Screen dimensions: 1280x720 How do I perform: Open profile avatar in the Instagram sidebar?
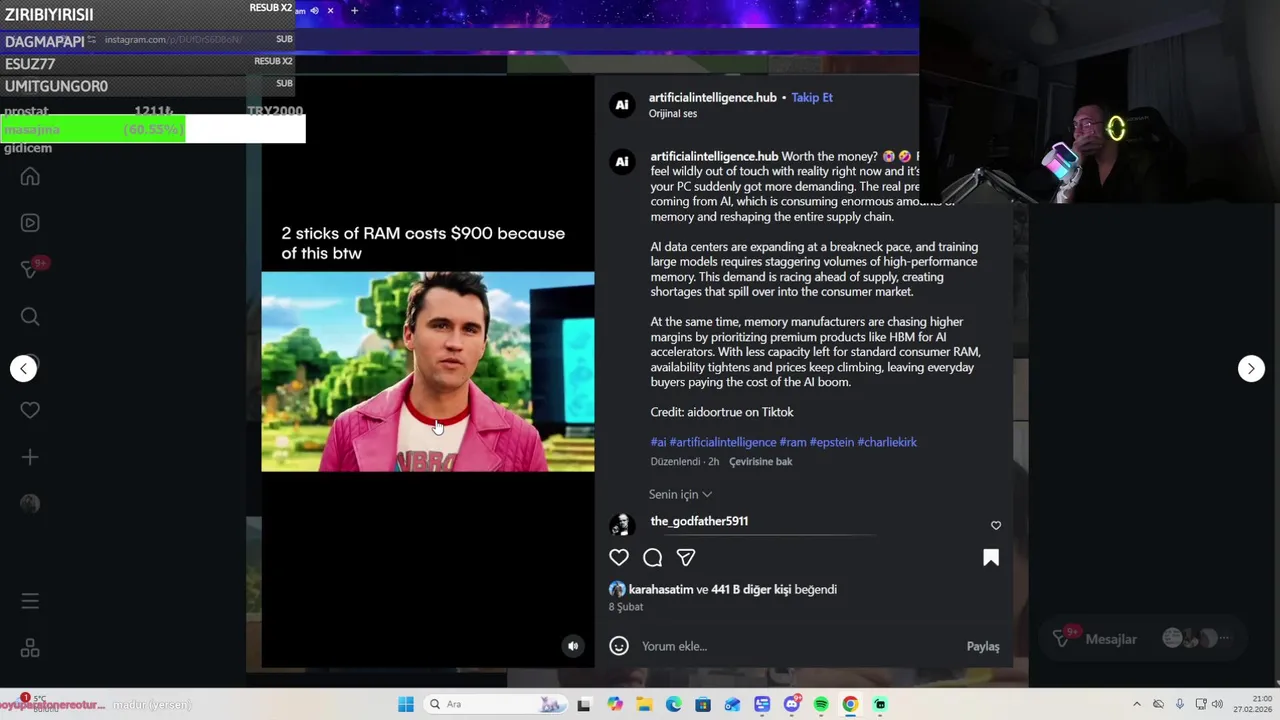coord(30,504)
